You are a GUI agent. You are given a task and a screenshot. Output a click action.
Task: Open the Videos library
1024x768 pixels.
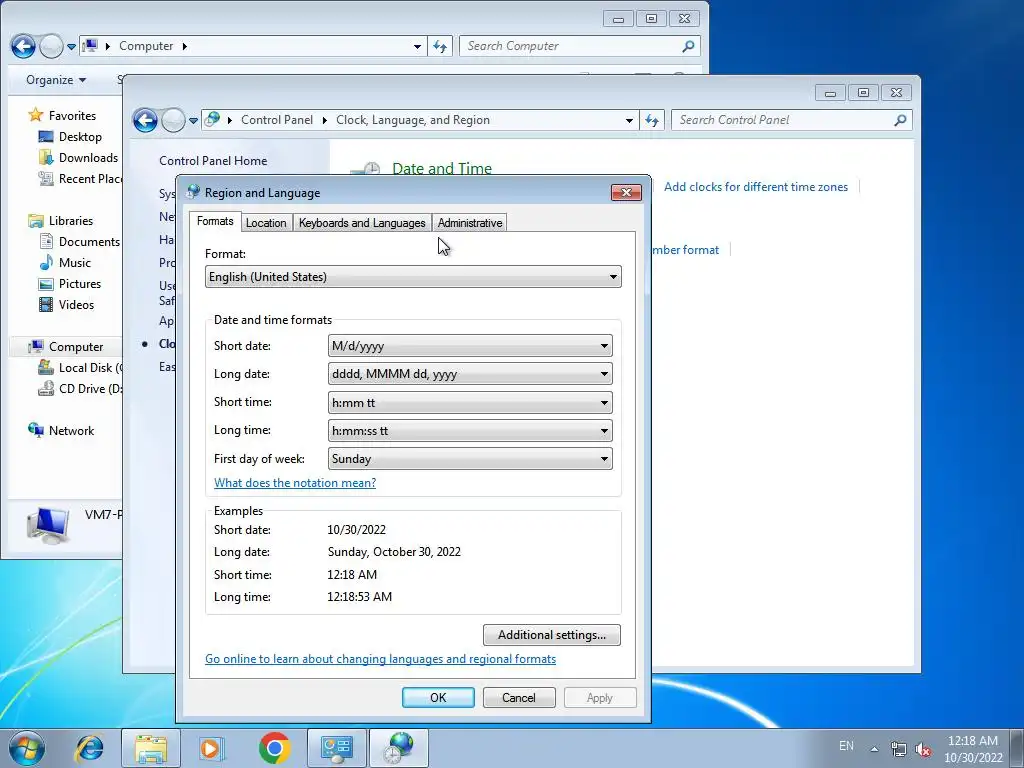point(76,304)
